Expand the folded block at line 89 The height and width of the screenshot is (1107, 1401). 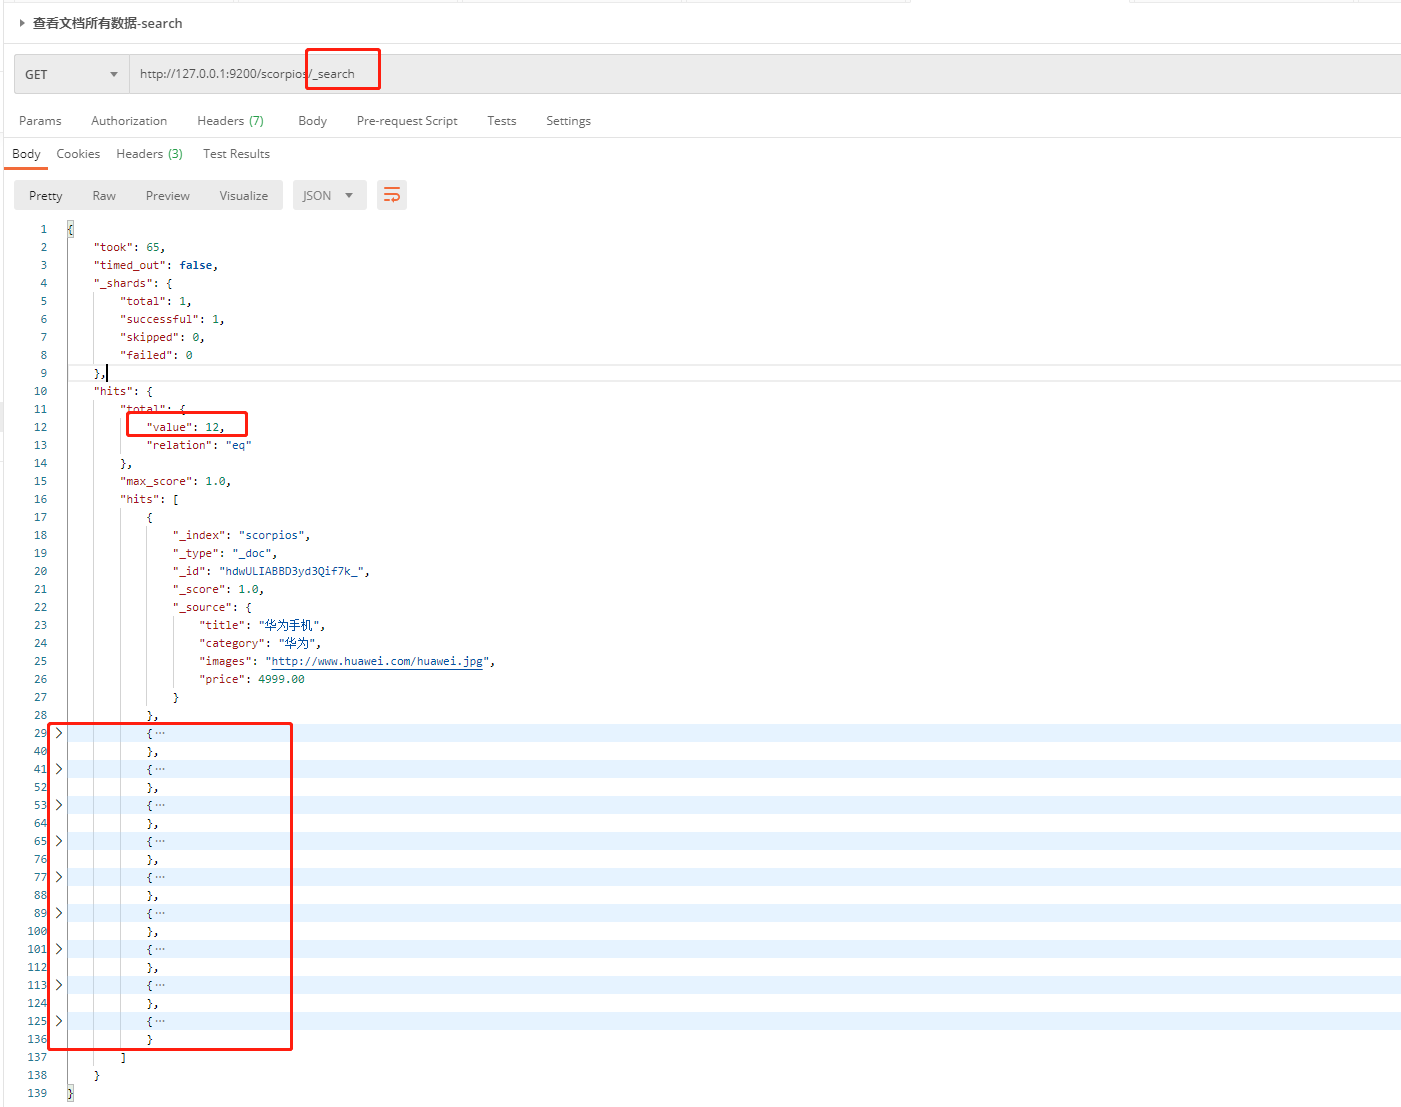click(59, 913)
